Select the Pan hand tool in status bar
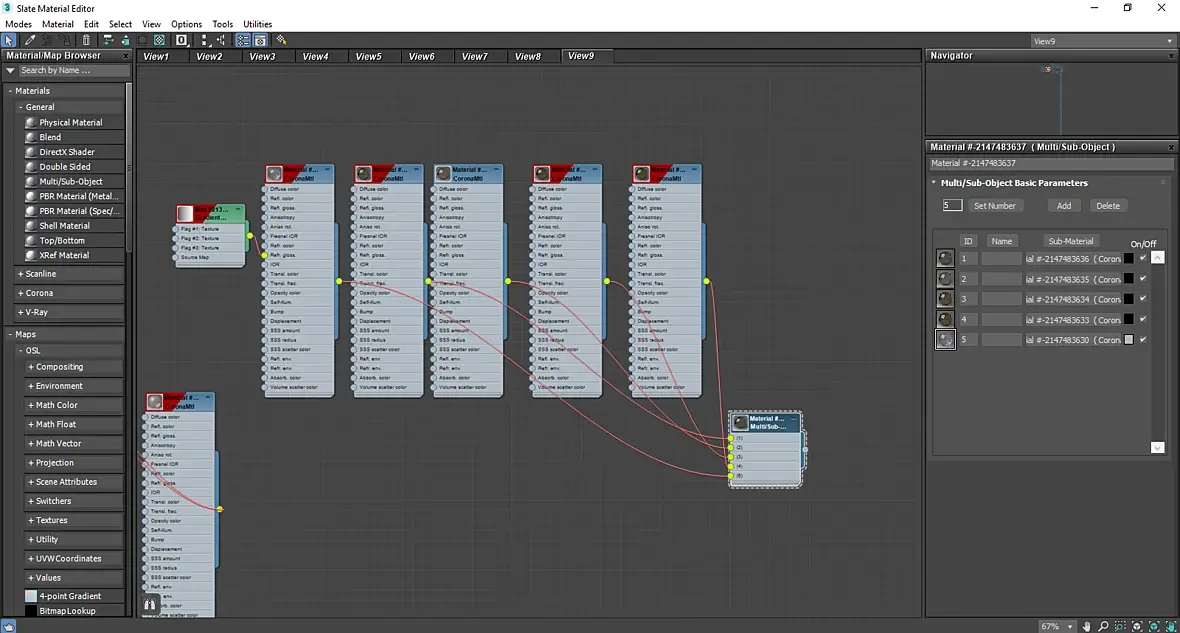The width and height of the screenshot is (1180, 633). [x=1086, y=626]
